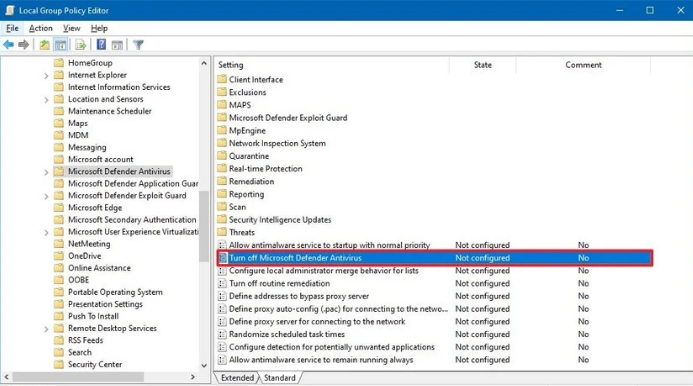Click the OneDrive folder icon in tree
693x386 pixels.
pos(59,256)
